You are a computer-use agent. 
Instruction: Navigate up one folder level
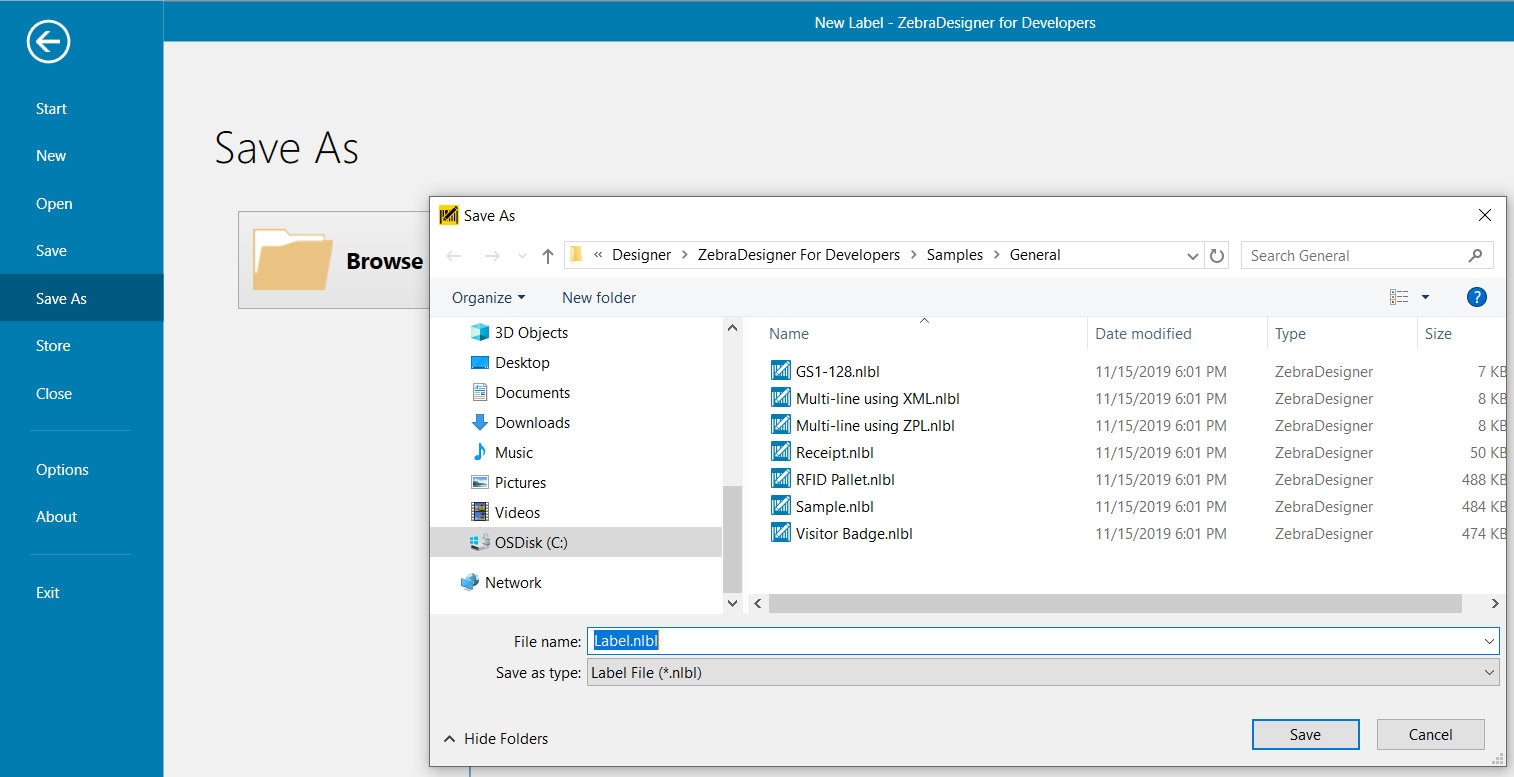point(547,255)
